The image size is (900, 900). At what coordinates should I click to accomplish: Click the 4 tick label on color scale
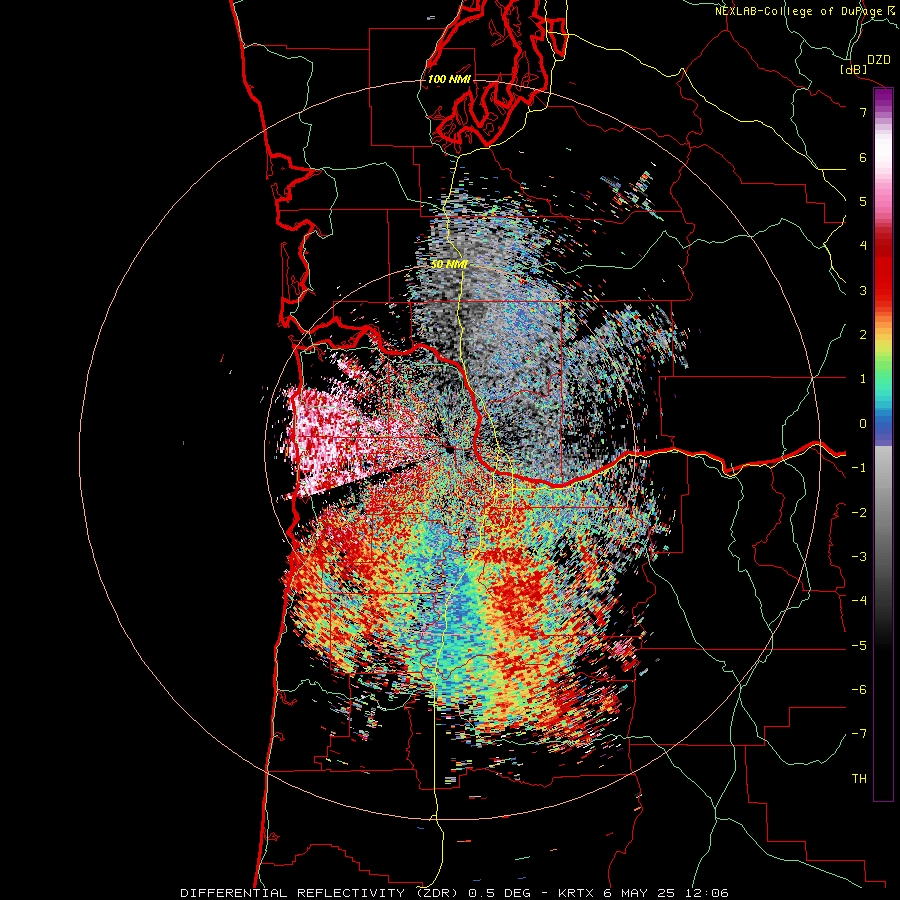click(x=863, y=246)
